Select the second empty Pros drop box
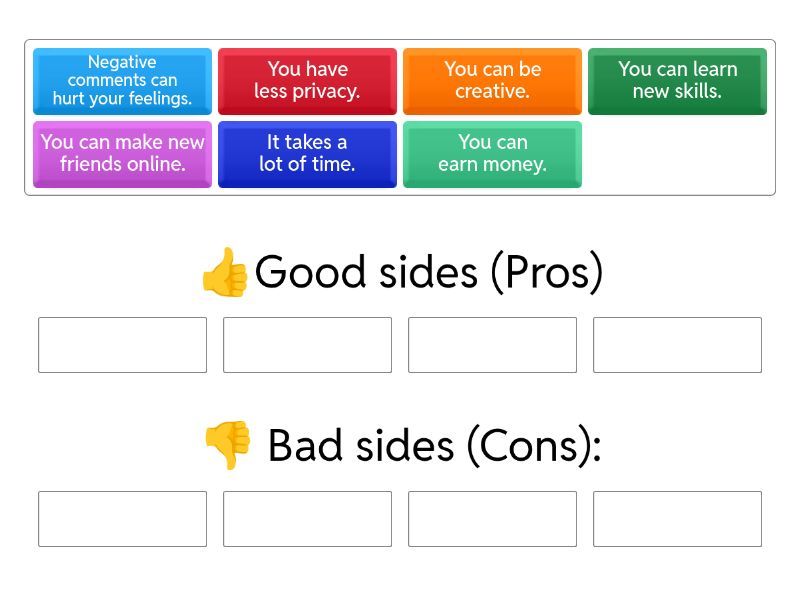This screenshot has height=600, width=800. 307,345
